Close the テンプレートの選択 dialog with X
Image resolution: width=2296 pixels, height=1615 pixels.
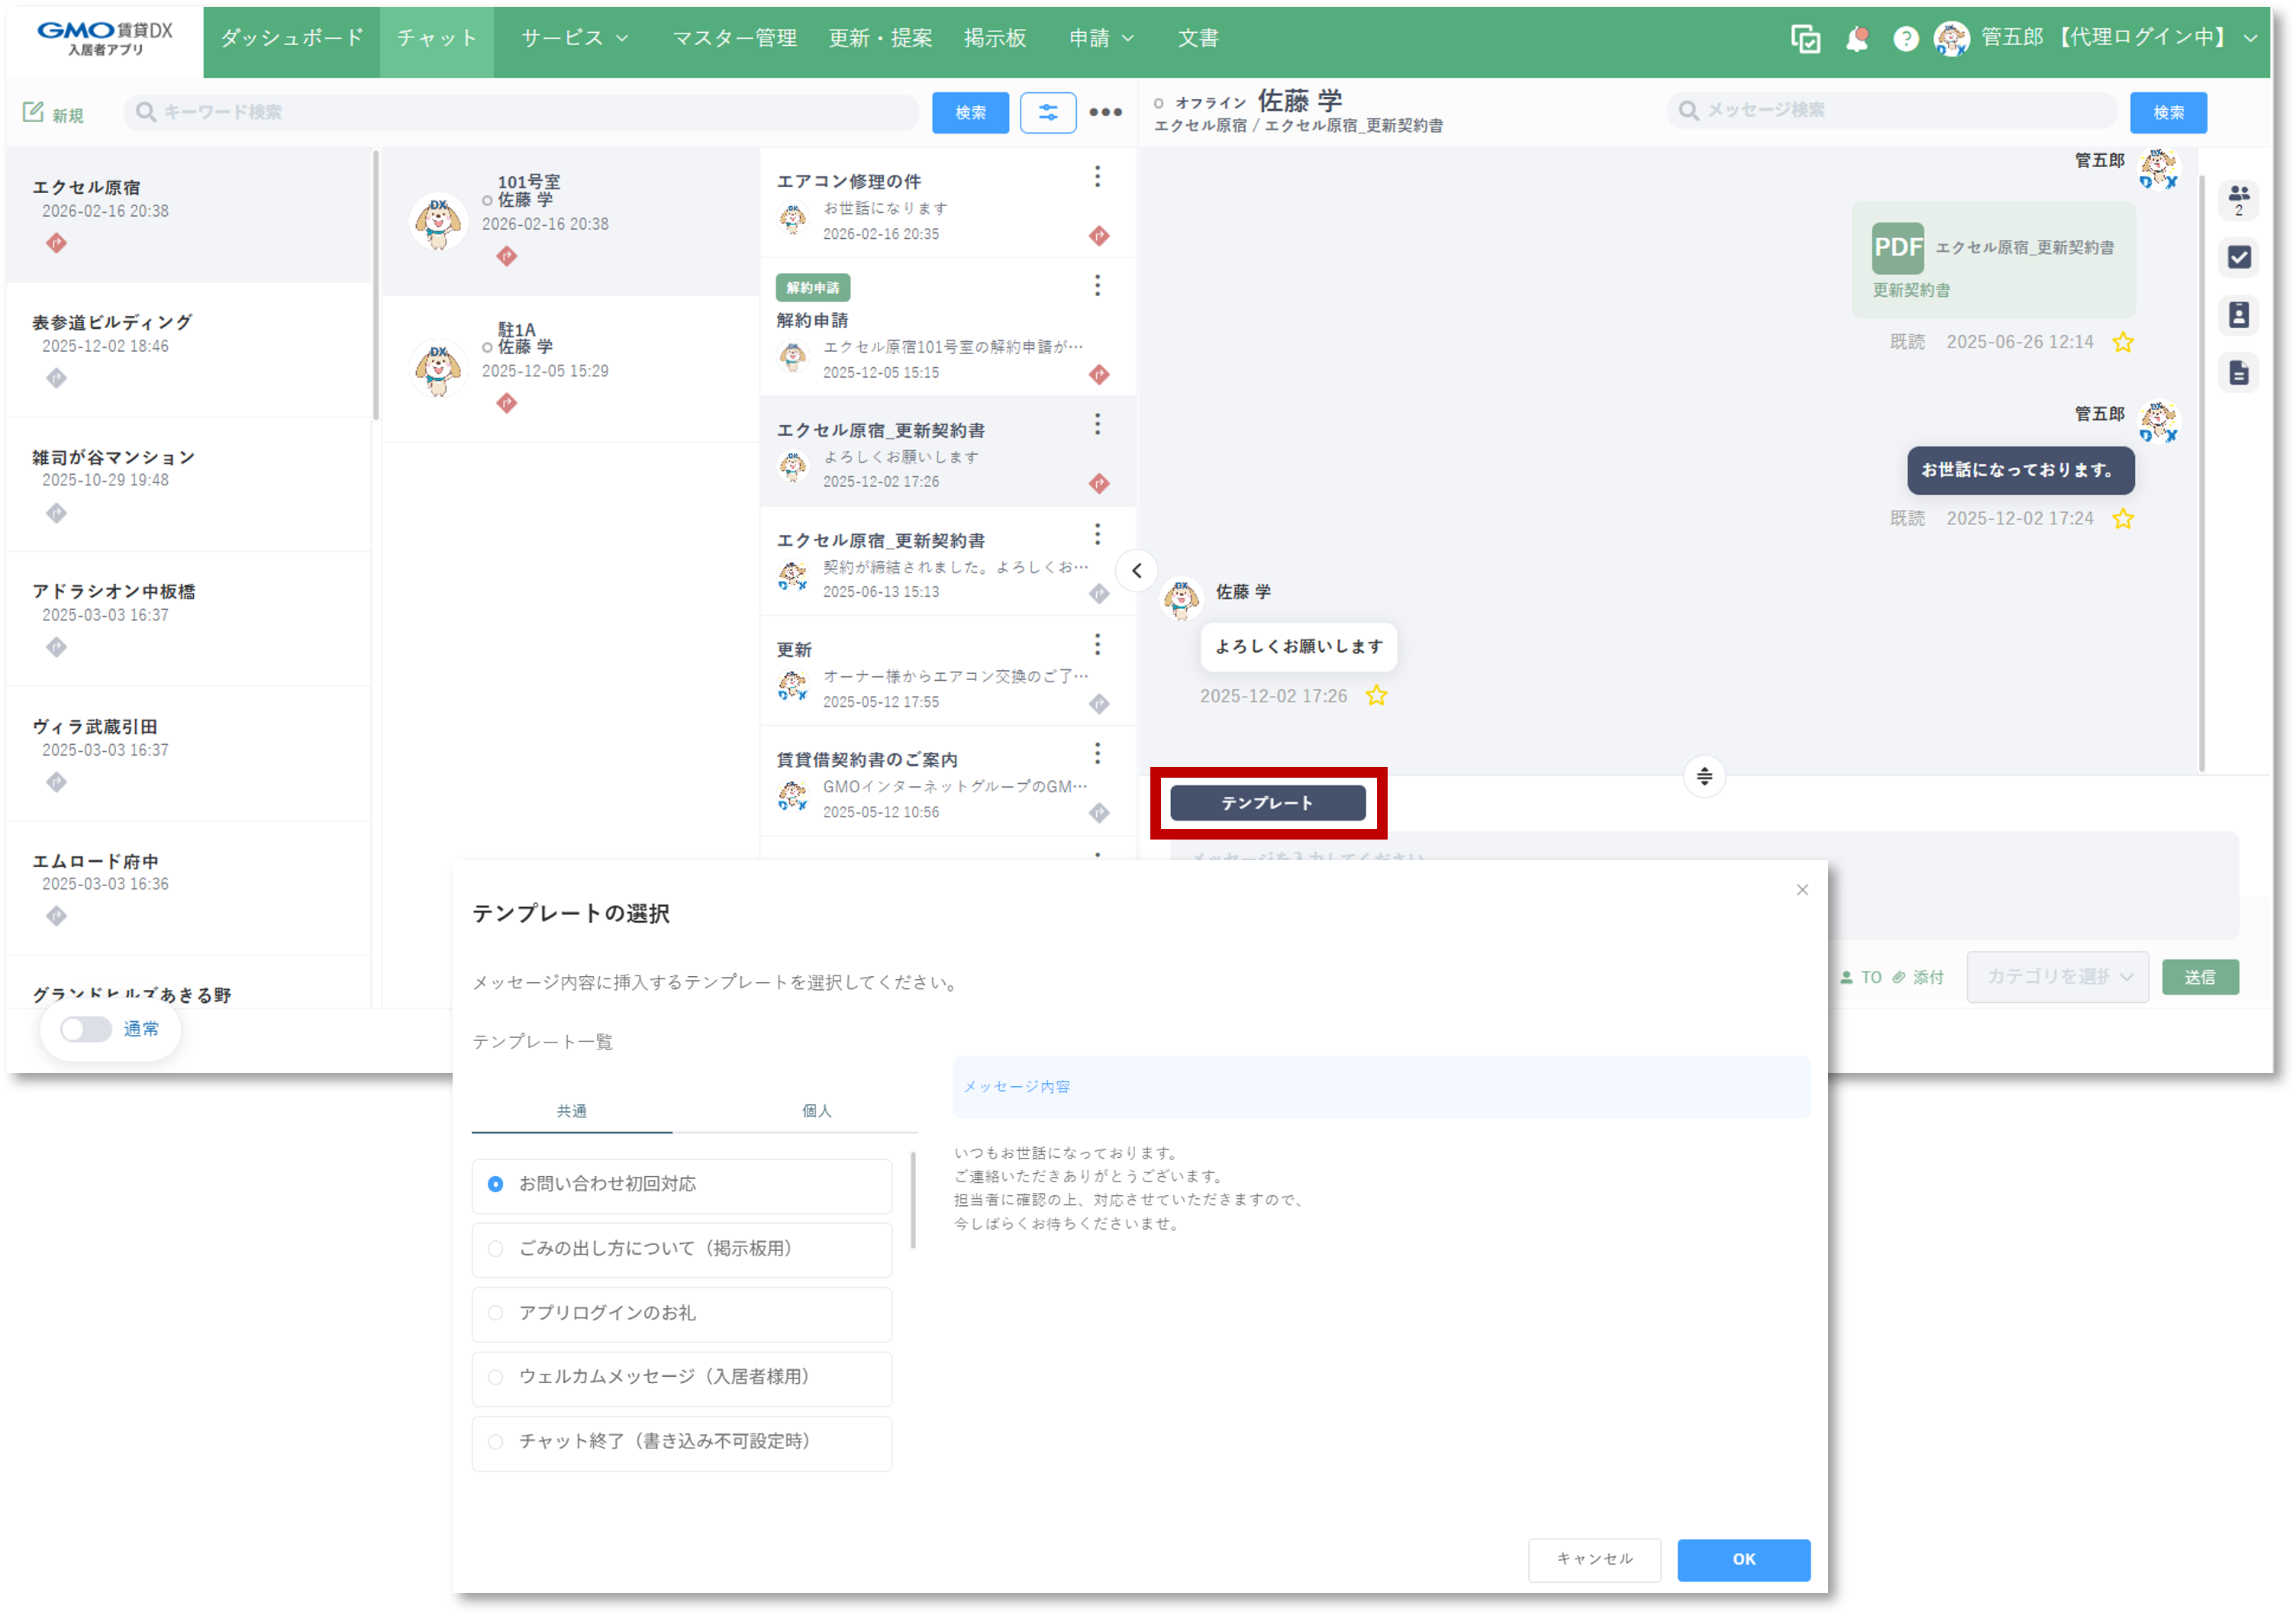click(x=1802, y=890)
